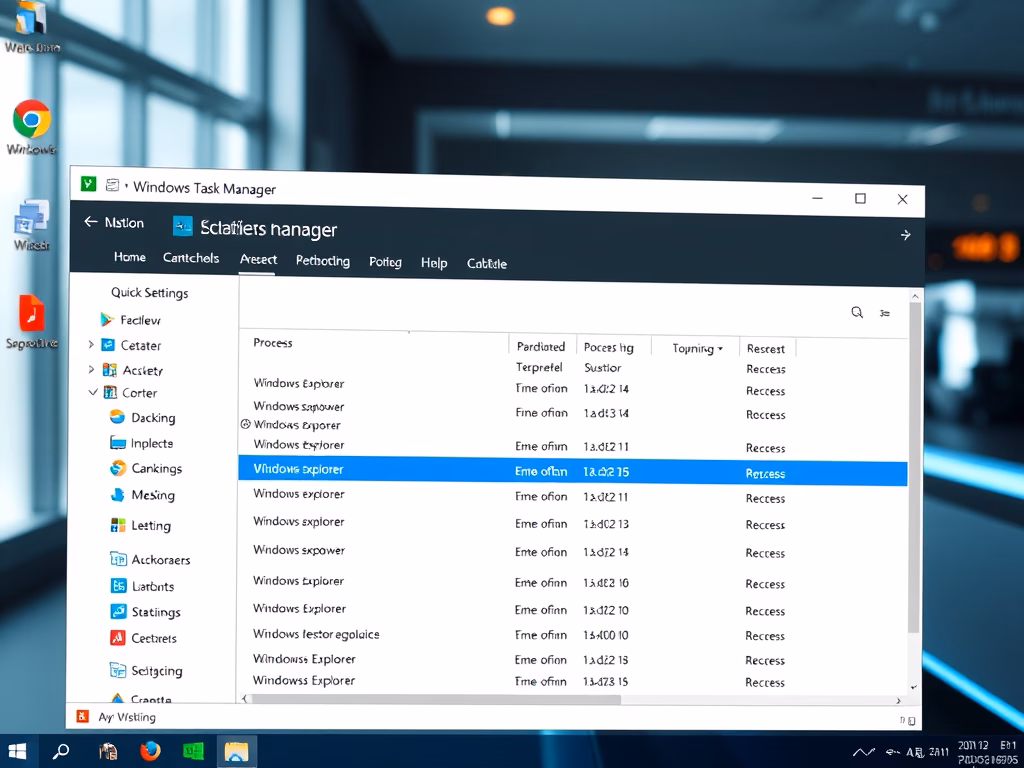This screenshot has width=1024, height=768.
Task: Go back with the Mstion arrow
Action: (91, 222)
